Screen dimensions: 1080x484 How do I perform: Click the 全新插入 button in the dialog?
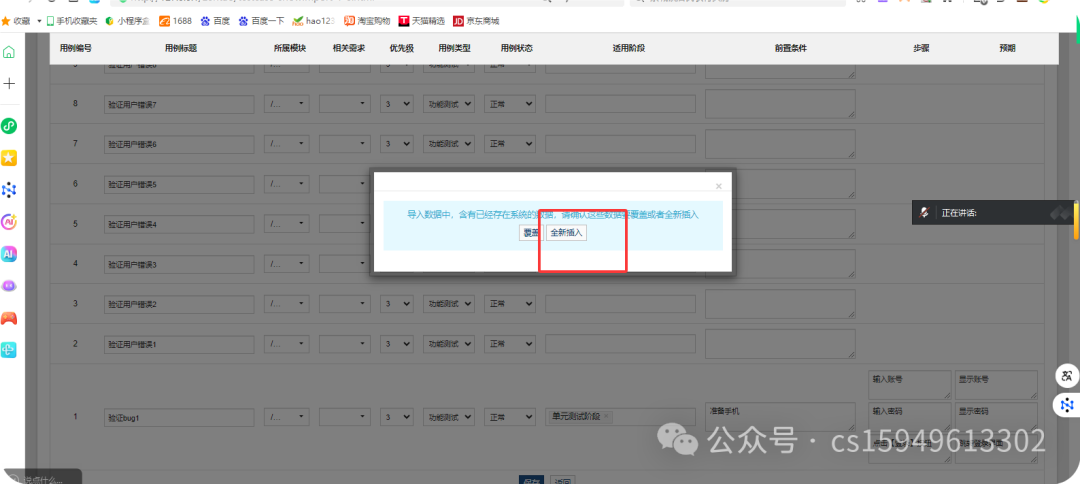pyautogui.click(x=566, y=233)
